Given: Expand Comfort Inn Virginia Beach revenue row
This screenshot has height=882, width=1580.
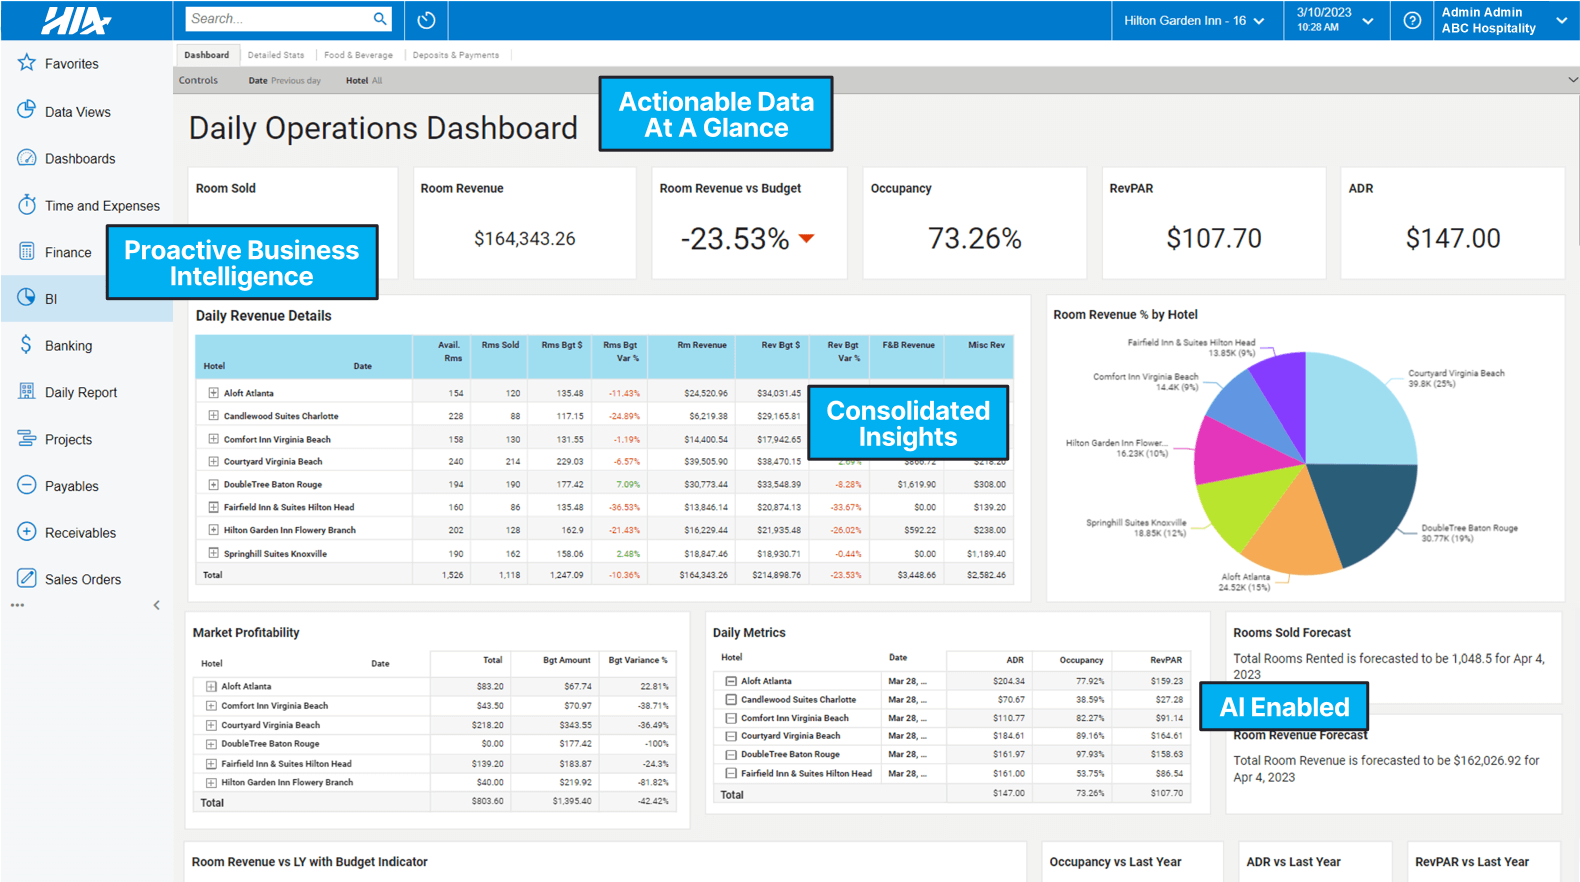Looking at the screenshot, I should pos(213,439).
